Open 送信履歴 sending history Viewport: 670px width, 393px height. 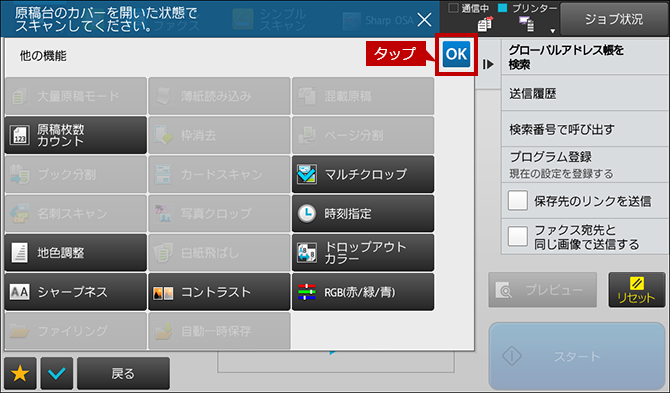(x=585, y=94)
